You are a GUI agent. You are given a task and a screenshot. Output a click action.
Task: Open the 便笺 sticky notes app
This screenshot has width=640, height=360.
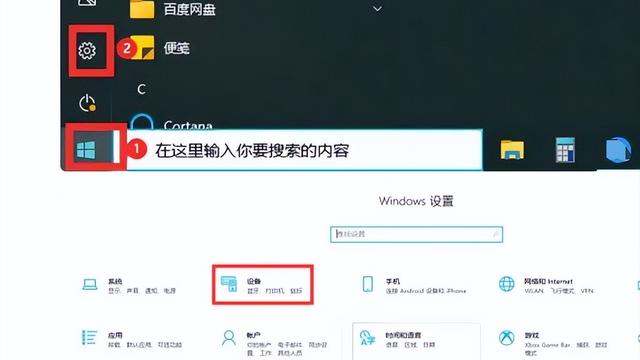pyautogui.click(x=159, y=48)
